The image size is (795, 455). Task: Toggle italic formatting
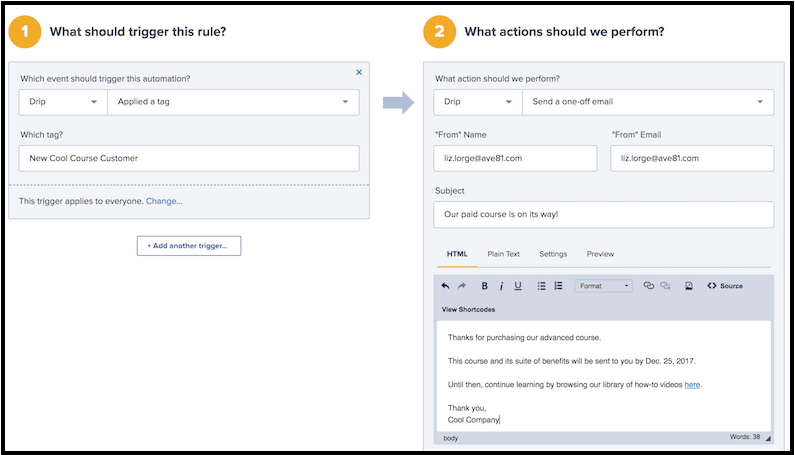tap(502, 286)
